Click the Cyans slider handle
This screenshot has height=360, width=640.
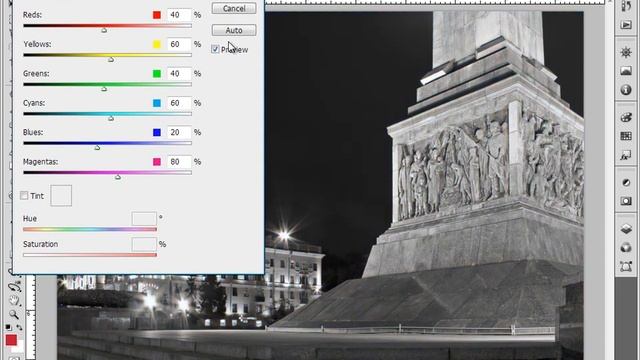click(111, 118)
